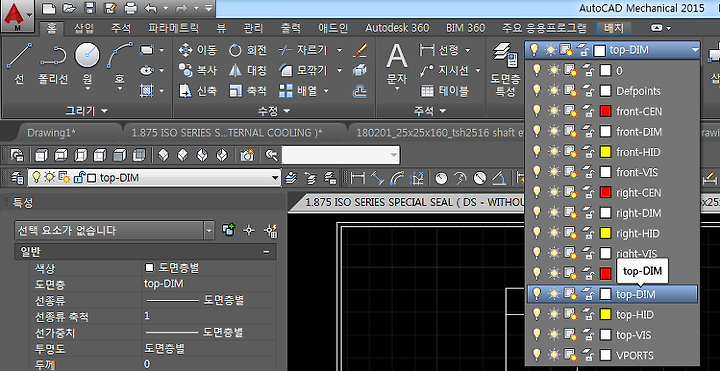Click the 배열 (Array) tool

point(299,91)
